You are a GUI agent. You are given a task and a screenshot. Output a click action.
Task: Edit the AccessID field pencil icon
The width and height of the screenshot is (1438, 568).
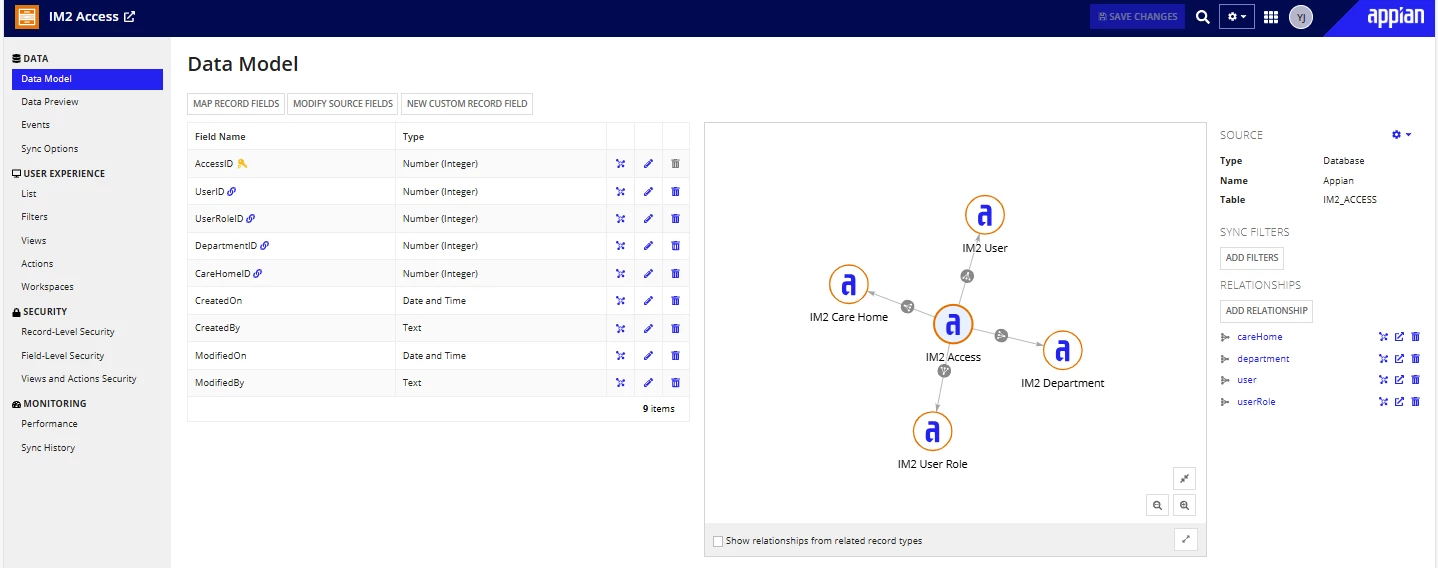[x=648, y=164]
